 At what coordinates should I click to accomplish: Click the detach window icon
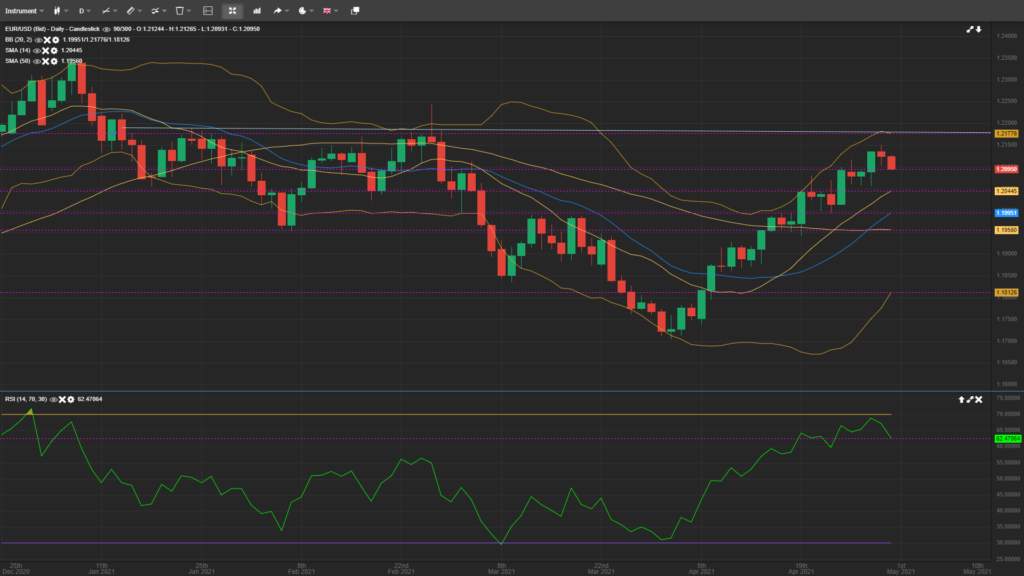coord(355,10)
